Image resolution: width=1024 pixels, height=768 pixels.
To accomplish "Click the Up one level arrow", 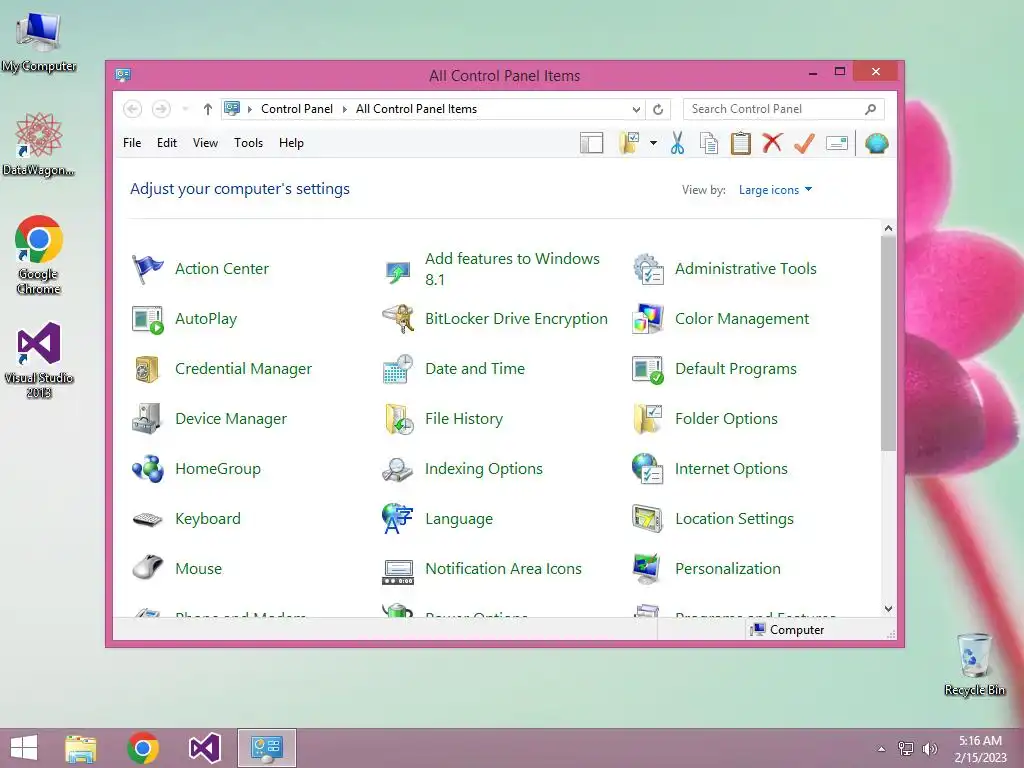I will click(x=208, y=109).
